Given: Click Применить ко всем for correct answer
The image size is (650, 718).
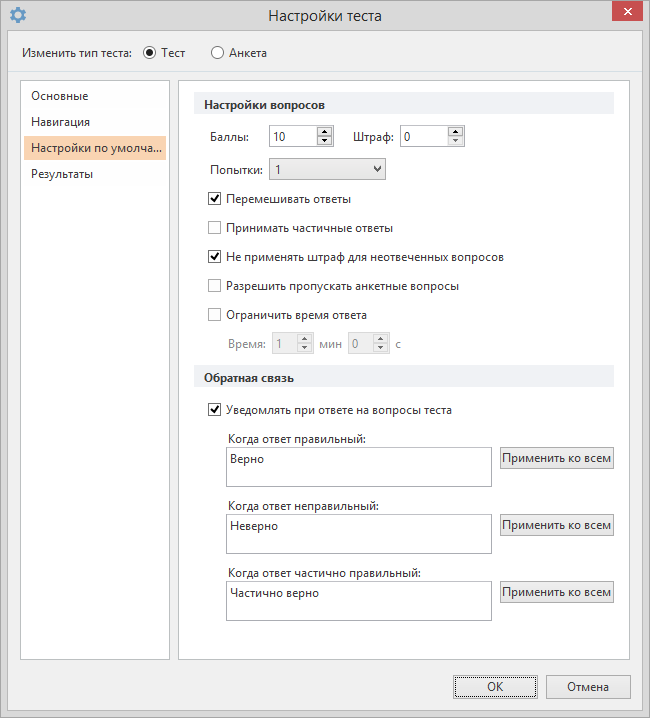Looking at the screenshot, I should coord(557,458).
